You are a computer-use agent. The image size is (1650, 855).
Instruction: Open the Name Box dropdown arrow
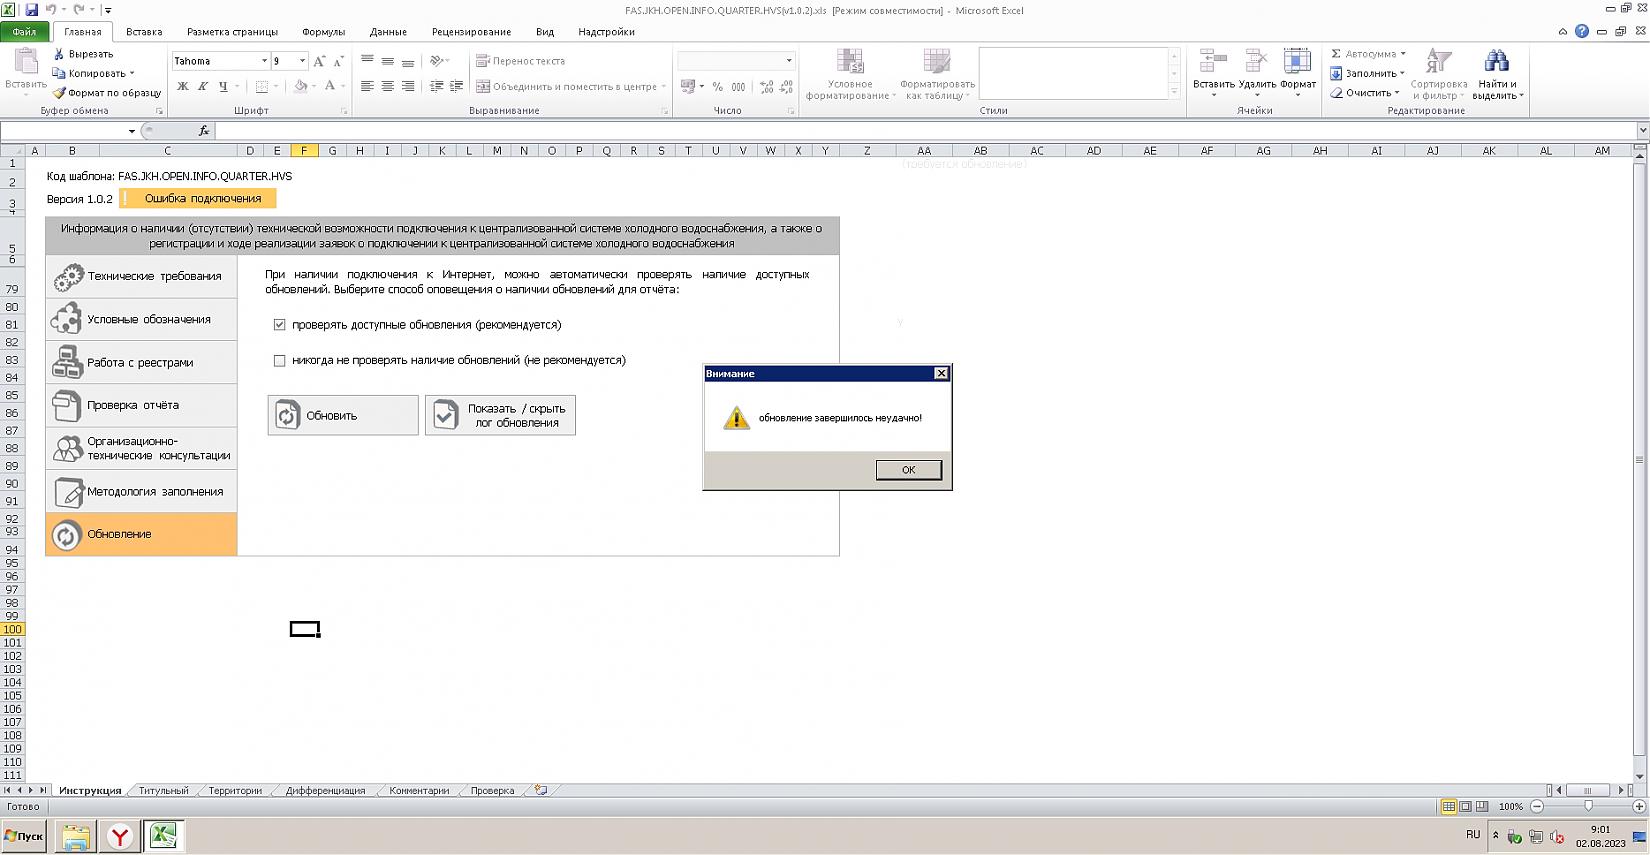tap(132, 131)
